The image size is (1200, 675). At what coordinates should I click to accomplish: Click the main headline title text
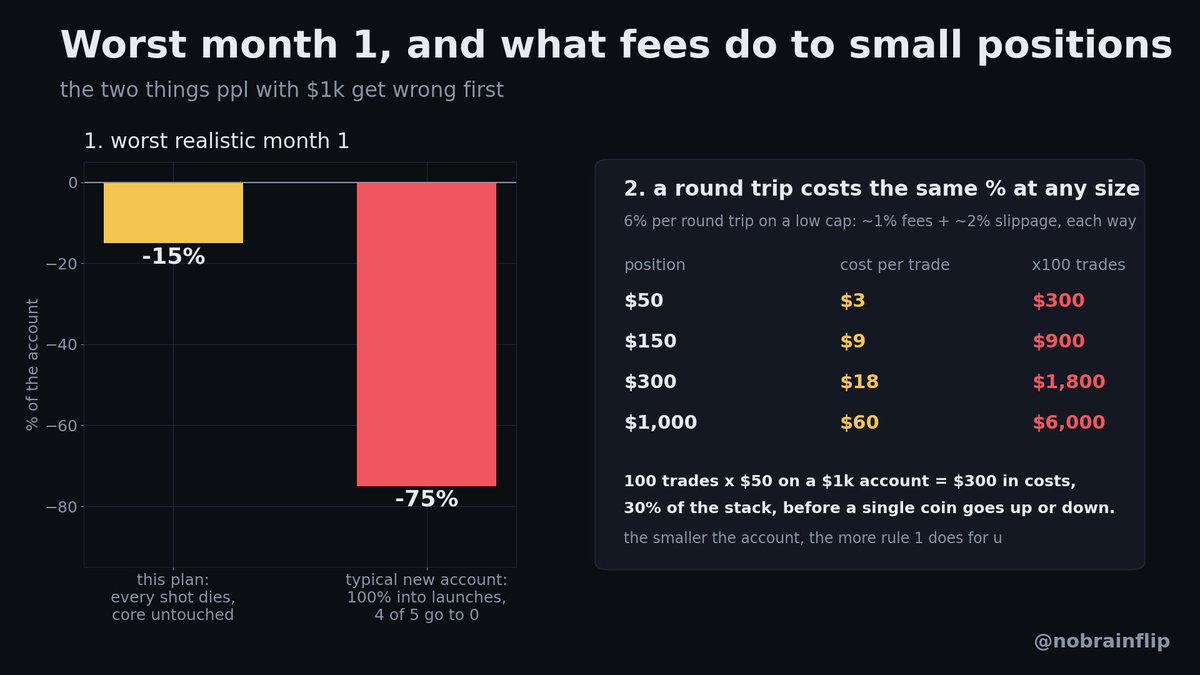616,46
